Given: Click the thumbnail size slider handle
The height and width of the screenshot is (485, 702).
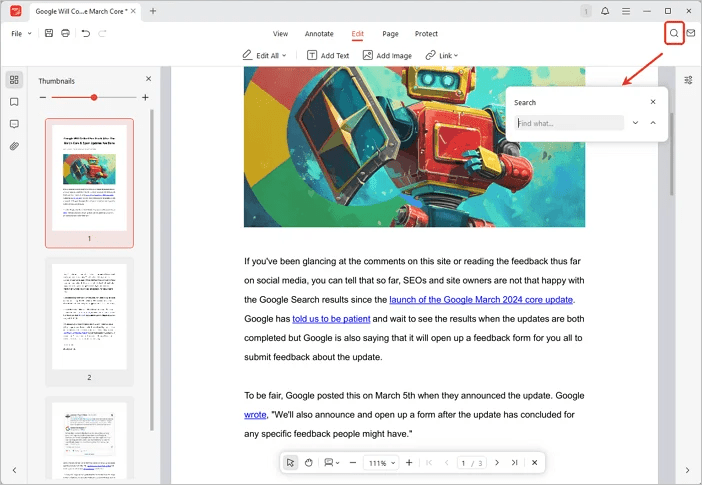Looking at the screenshot, I should pyautogui.click(x=94, y=97).
